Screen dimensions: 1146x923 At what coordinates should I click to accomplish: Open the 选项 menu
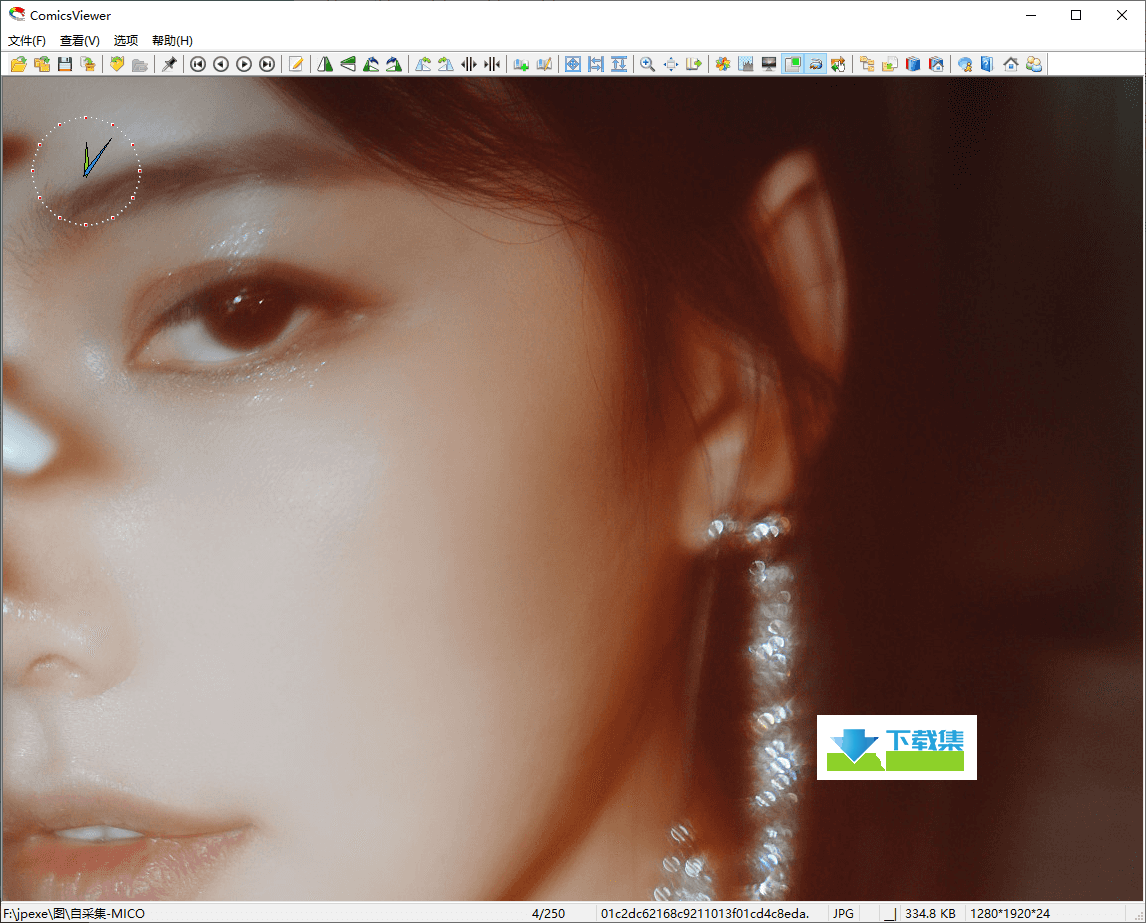tap(126, 41)
